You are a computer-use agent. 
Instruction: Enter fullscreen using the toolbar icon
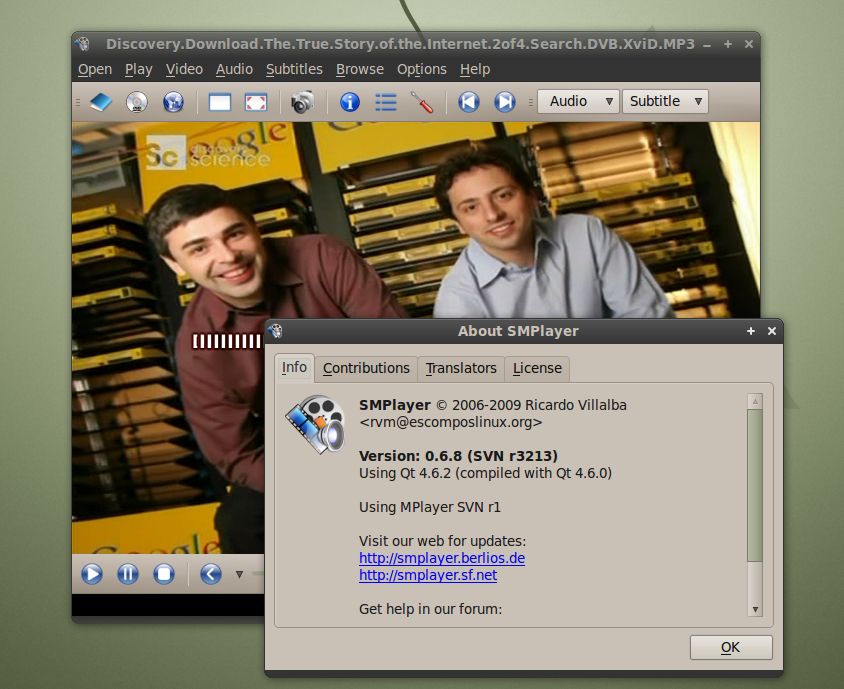(255, 102)
